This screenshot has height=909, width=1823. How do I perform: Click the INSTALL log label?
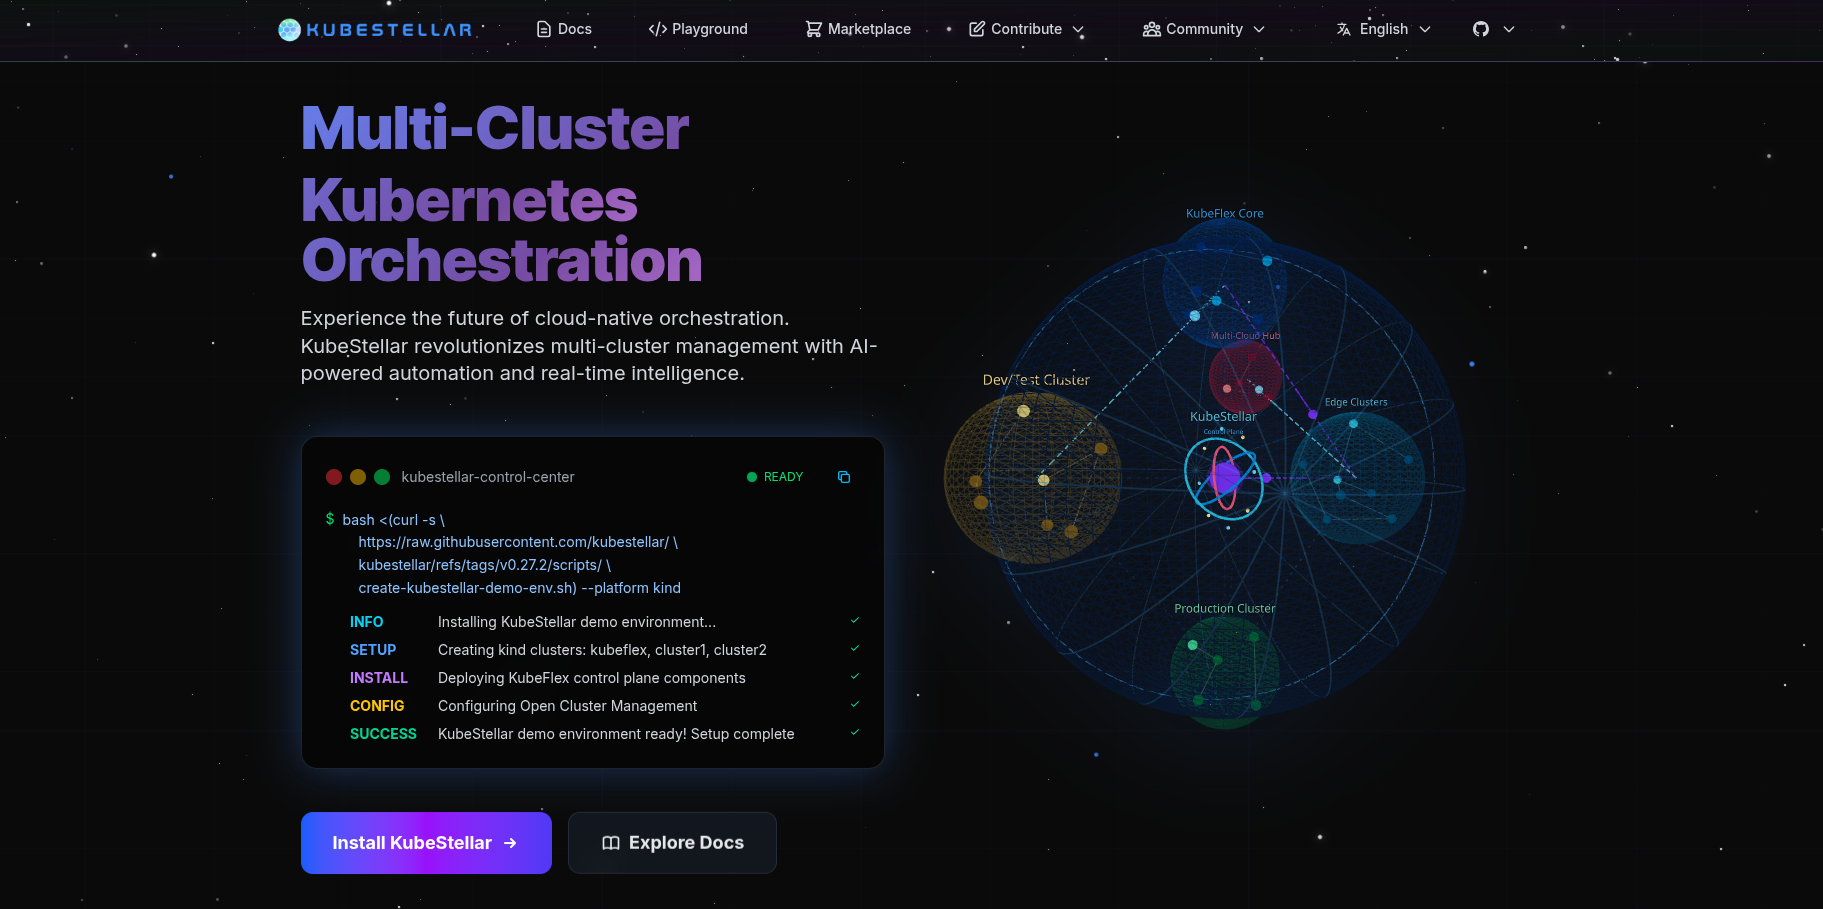pos(379,678)
